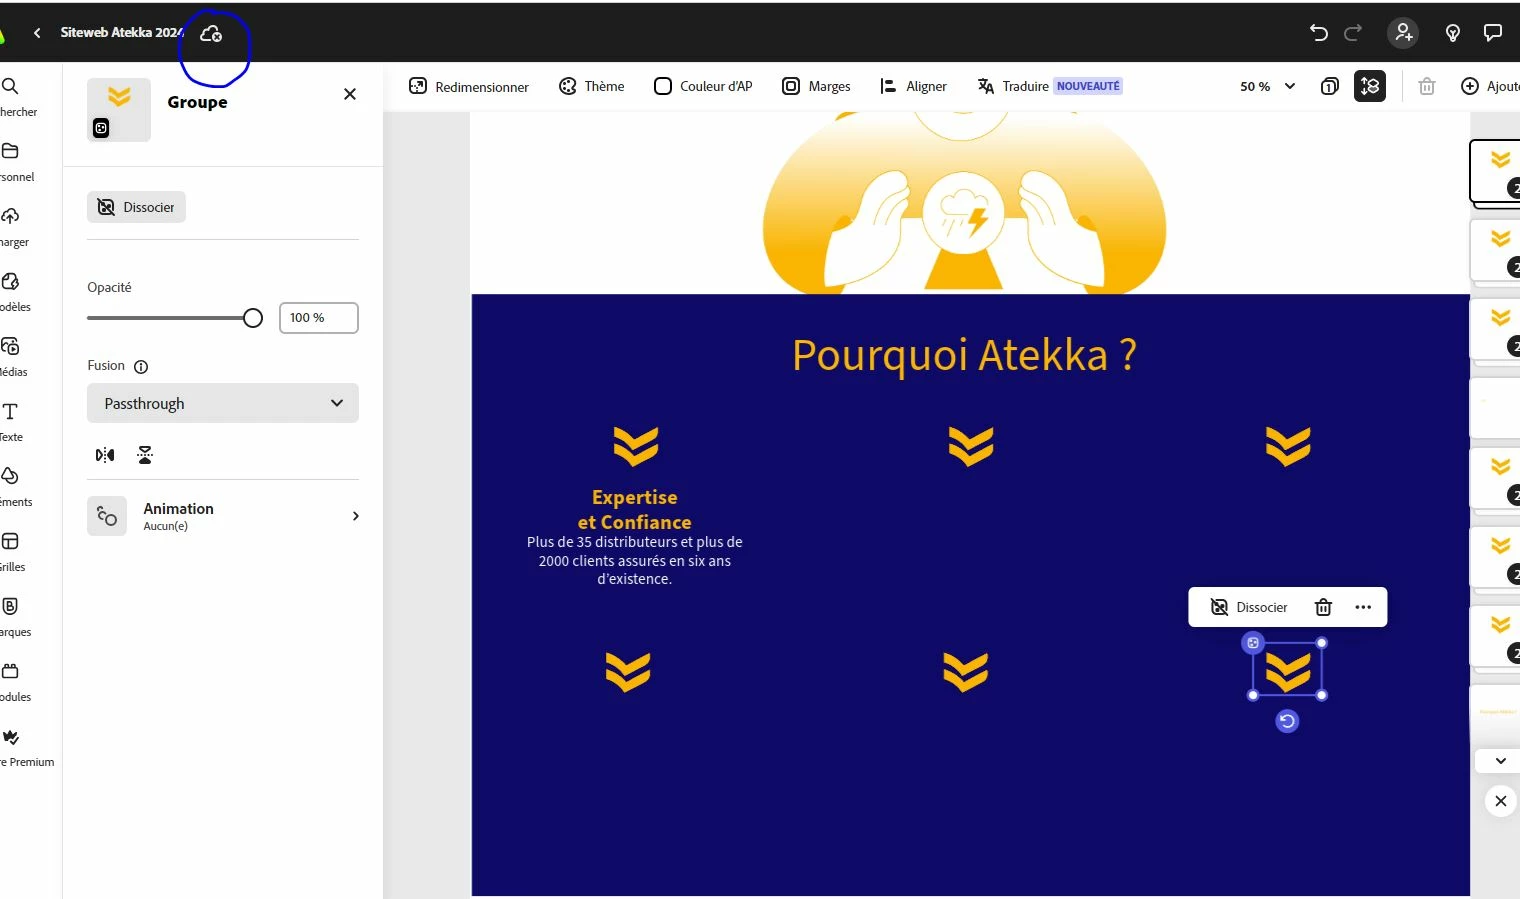1520x899 pixels.
Task: Go back using the left arrow
Action: pyautogui.click(x=37, y=33)
